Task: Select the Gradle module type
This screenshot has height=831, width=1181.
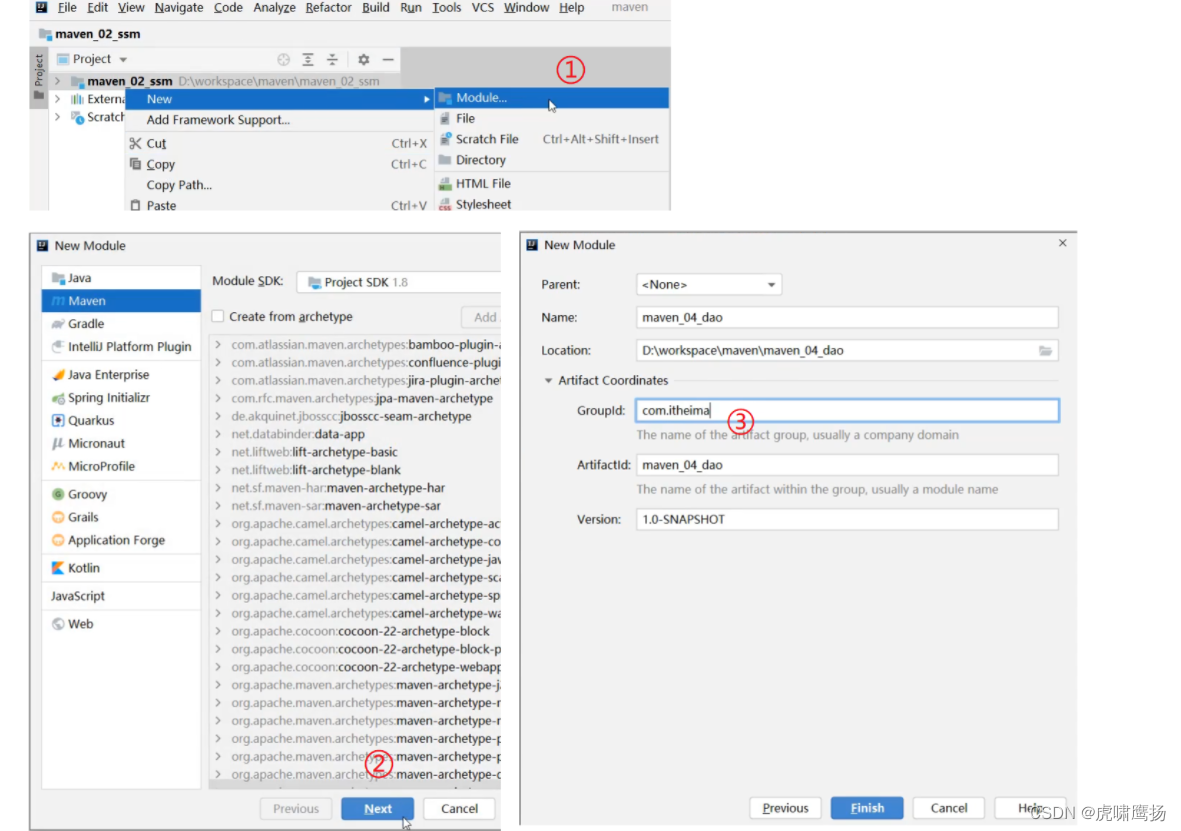Action: pos(121,323)
